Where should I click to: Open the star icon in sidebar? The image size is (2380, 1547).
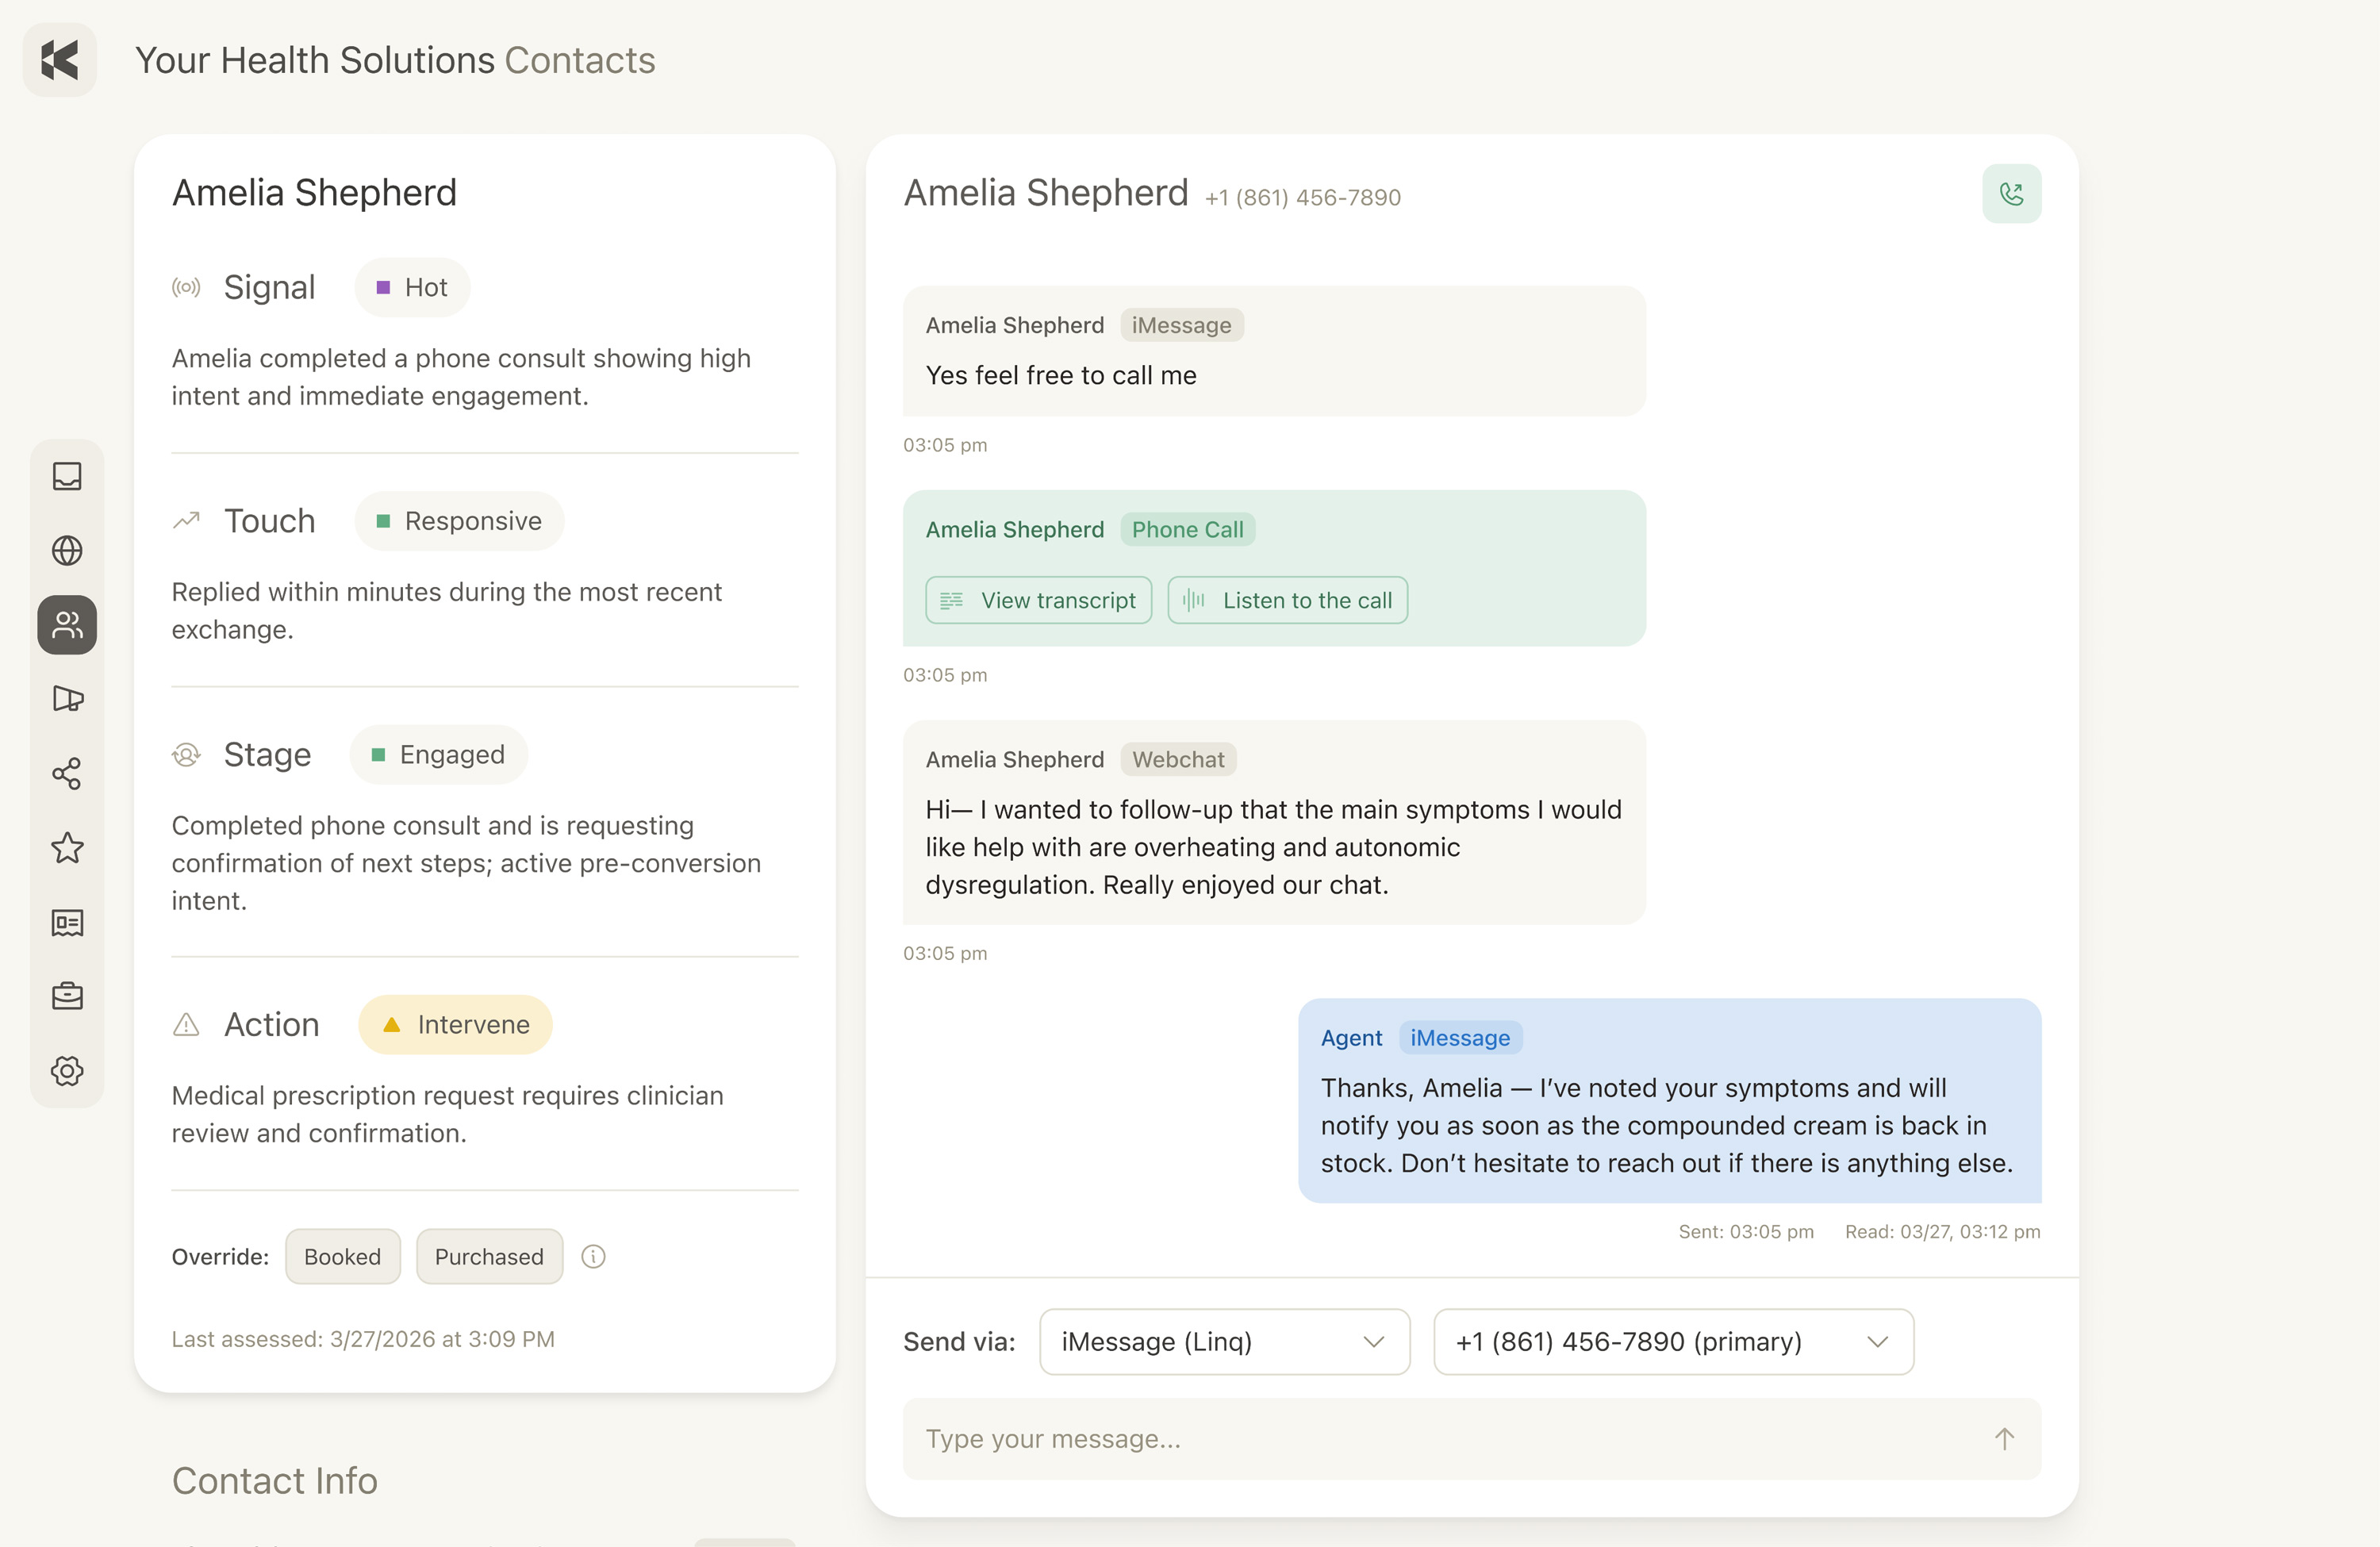pos(67,848)
